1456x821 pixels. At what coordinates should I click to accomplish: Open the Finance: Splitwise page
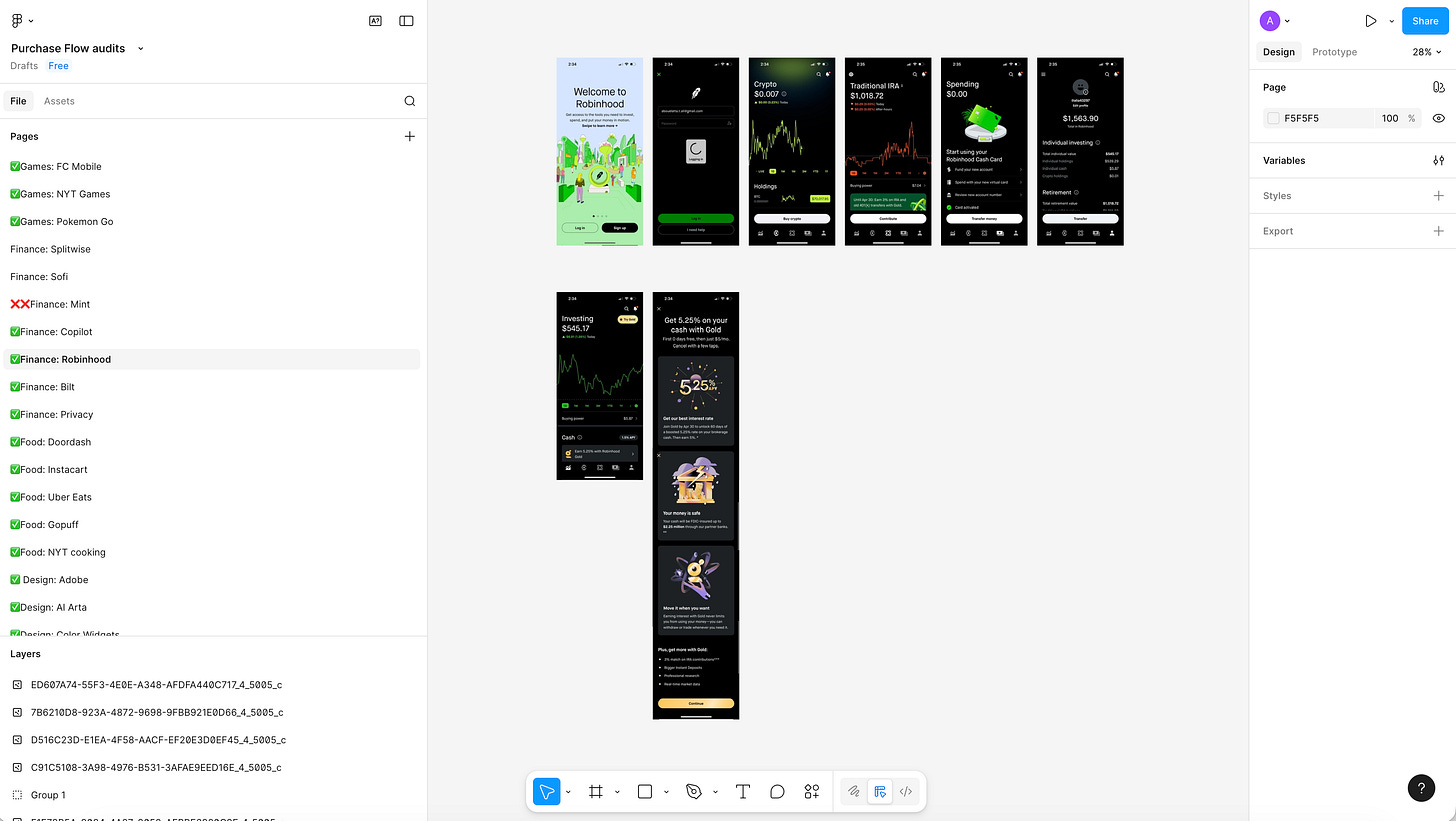coord(211,249)
